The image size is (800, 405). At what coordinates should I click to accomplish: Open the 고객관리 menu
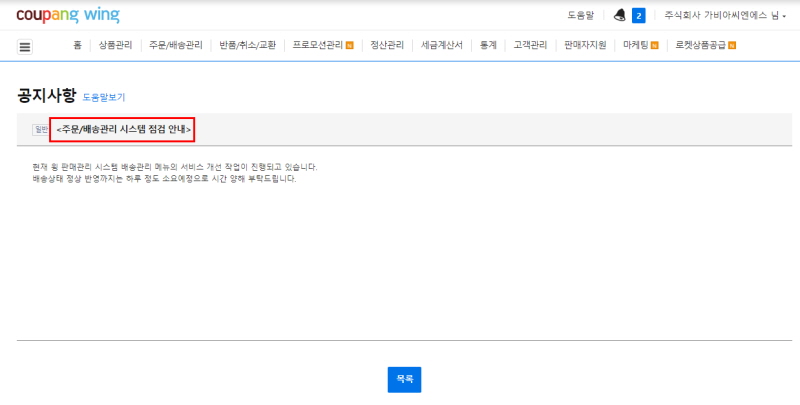pyautogui.click(x=530, y=45)
